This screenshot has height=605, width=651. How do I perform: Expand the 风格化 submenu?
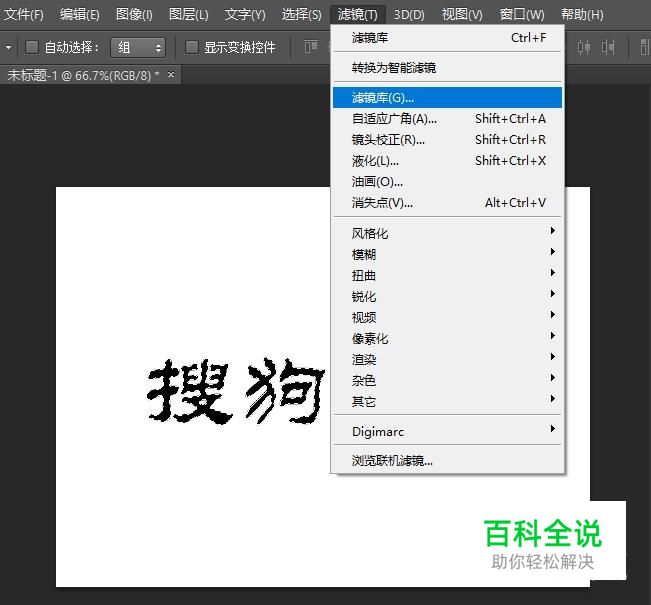[448, 233]
